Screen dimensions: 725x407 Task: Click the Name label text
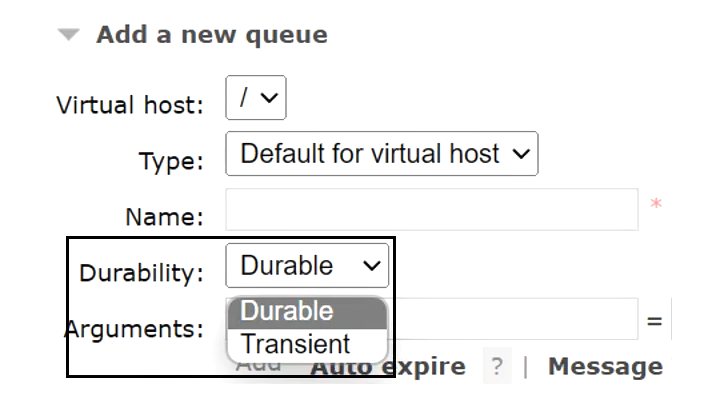coord(164,216)
